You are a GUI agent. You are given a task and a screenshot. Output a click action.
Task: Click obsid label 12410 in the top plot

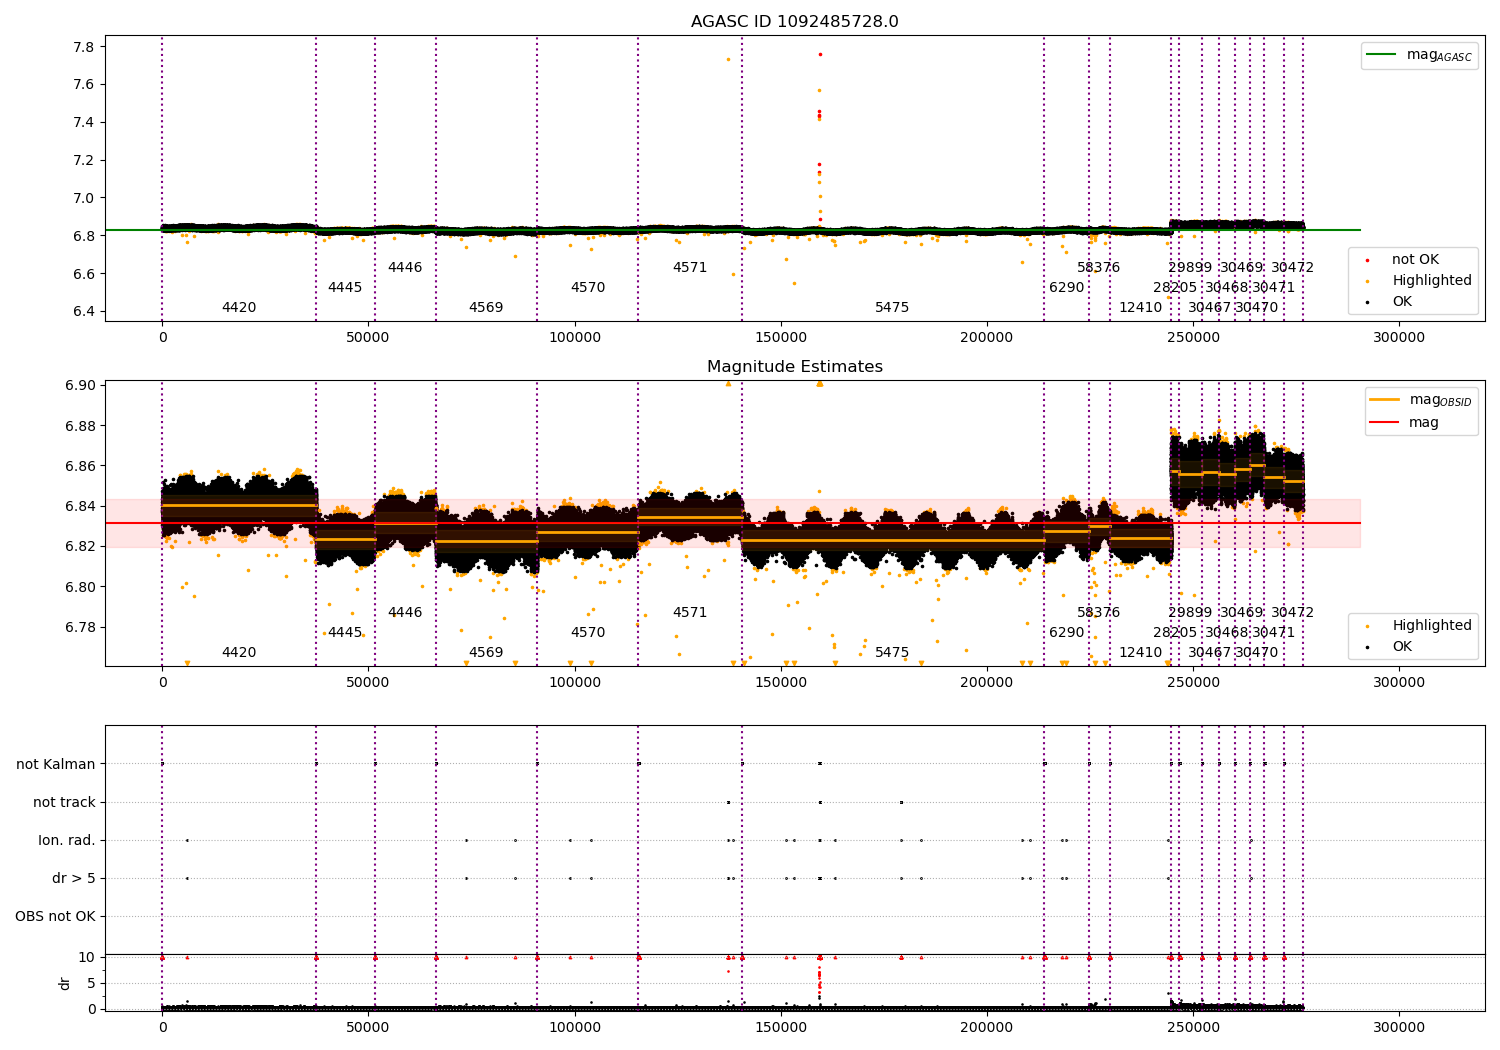pos(1140,308)
